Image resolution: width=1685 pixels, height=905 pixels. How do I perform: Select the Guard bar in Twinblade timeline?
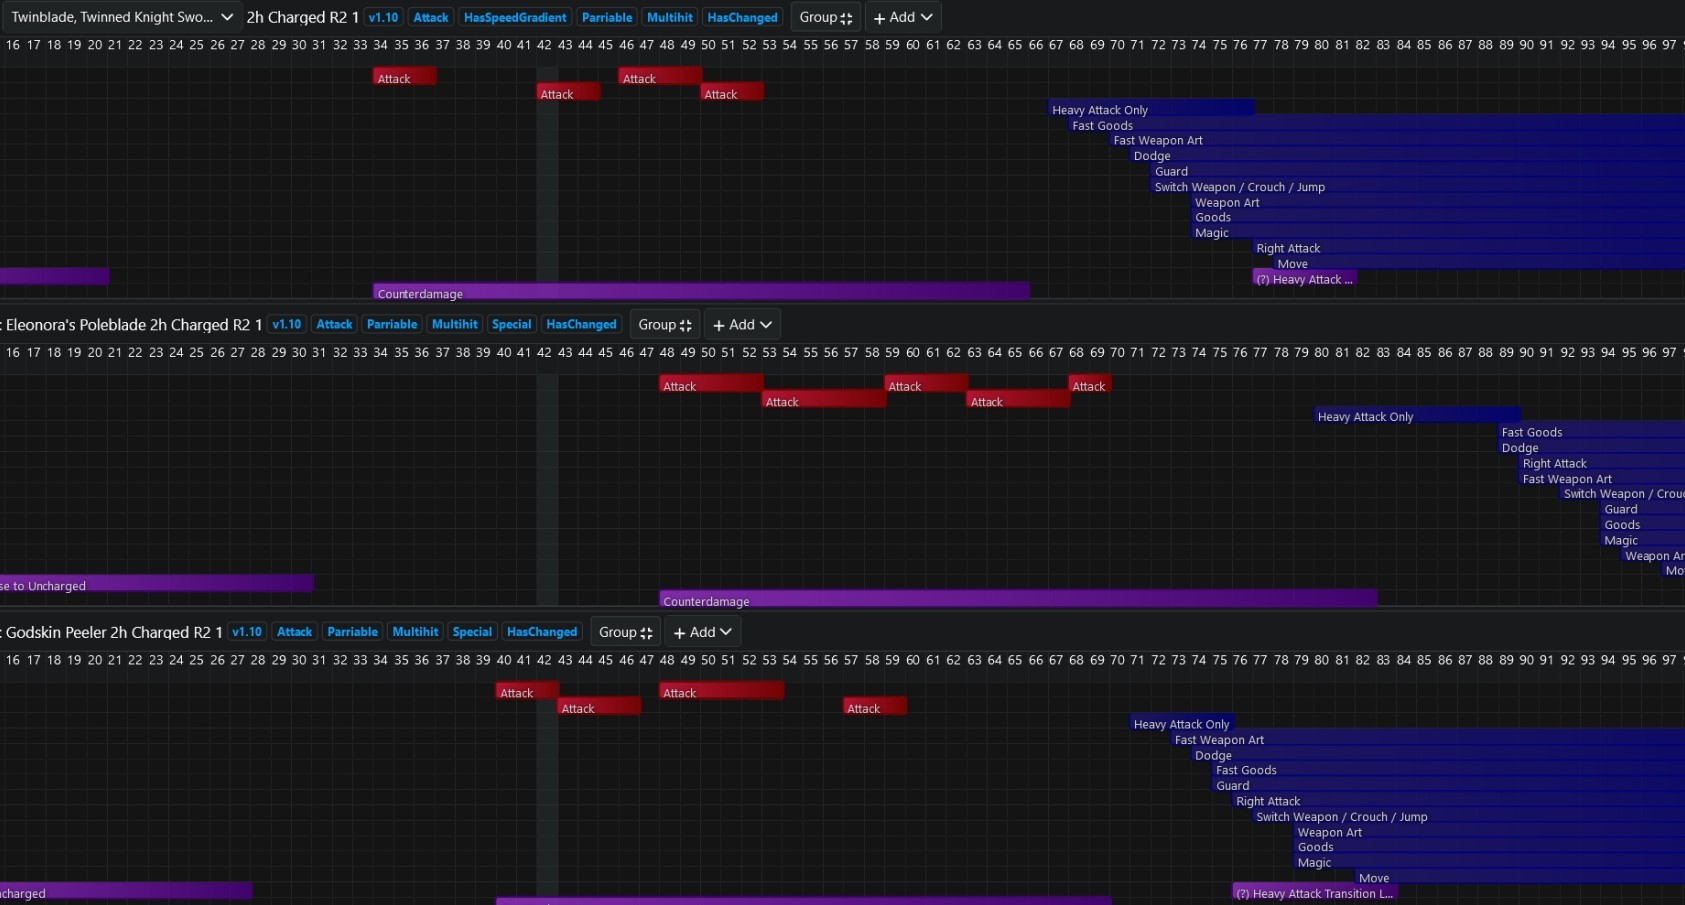pyautogui.click(x=1418, y=171)
